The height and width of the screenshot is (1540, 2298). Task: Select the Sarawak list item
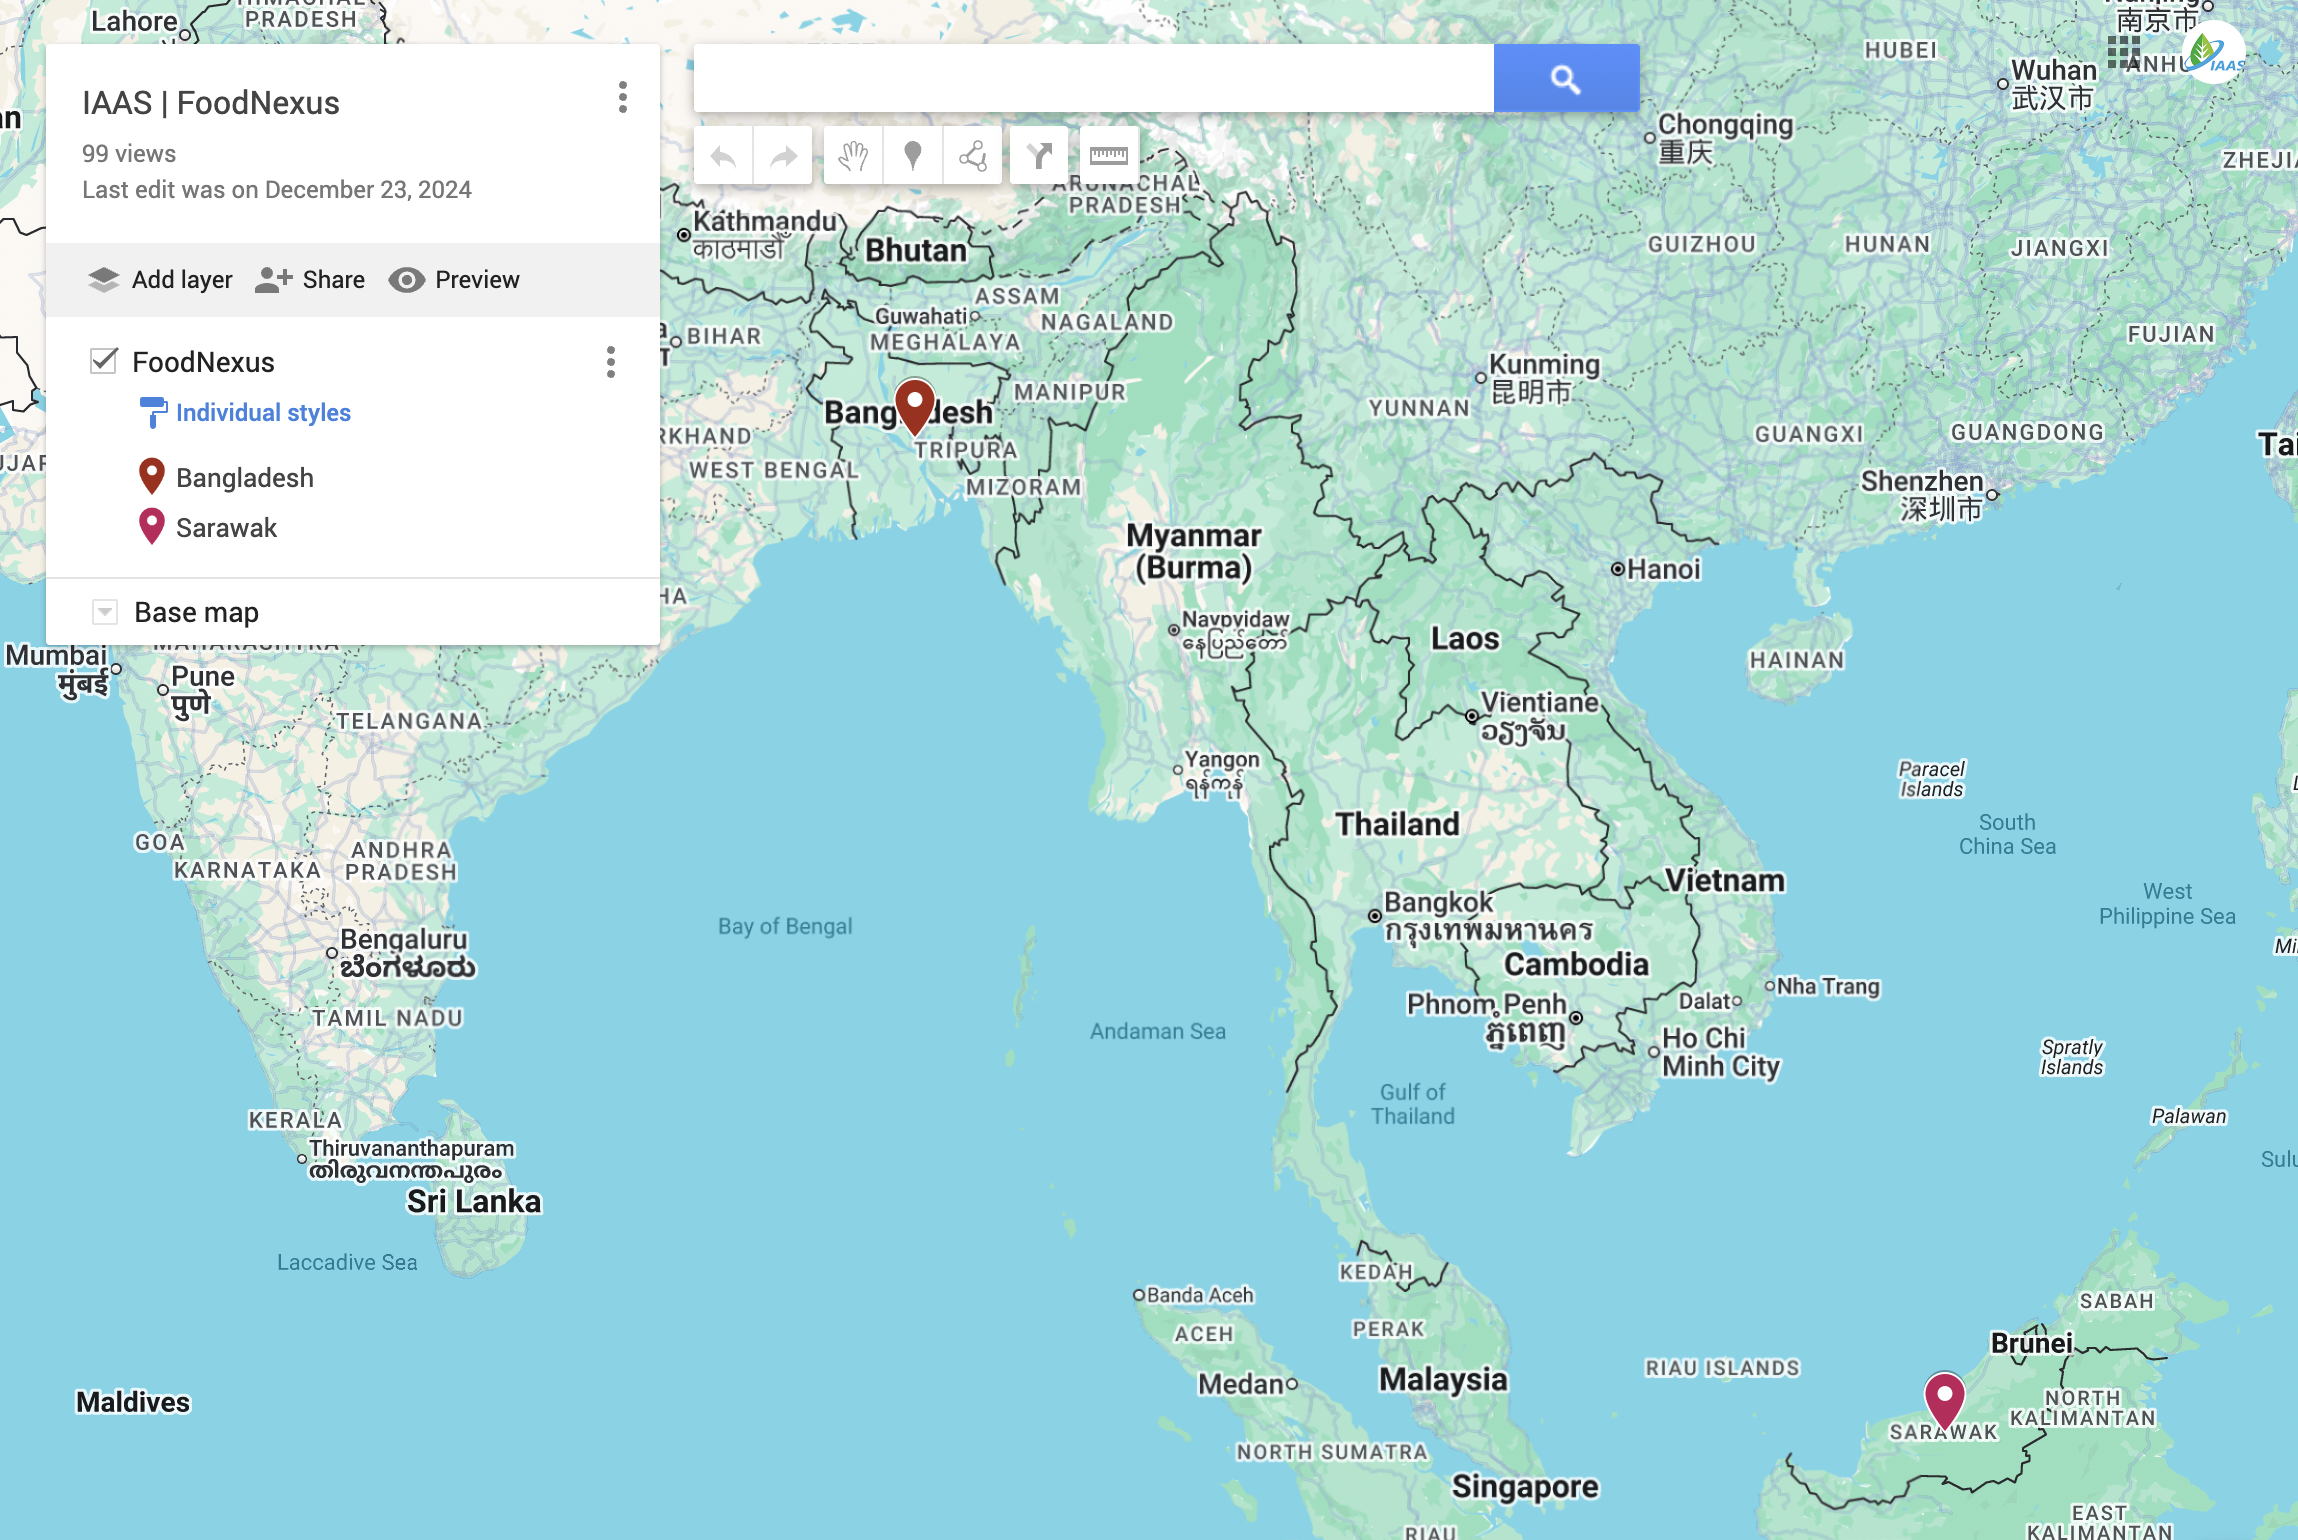(226, 528)
